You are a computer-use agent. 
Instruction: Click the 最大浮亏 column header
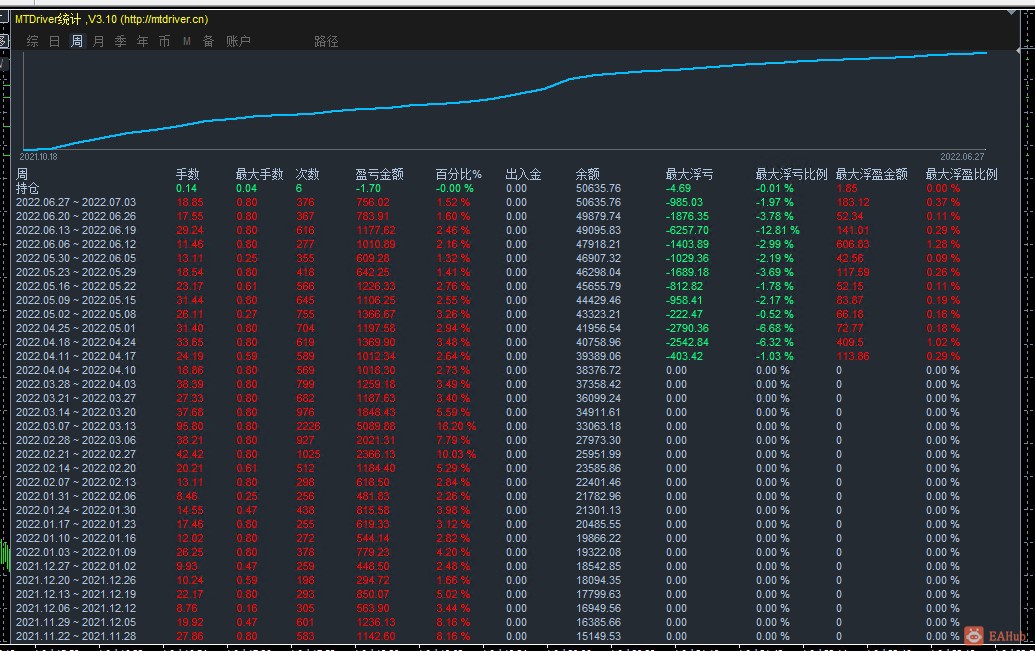pos(689,174)
